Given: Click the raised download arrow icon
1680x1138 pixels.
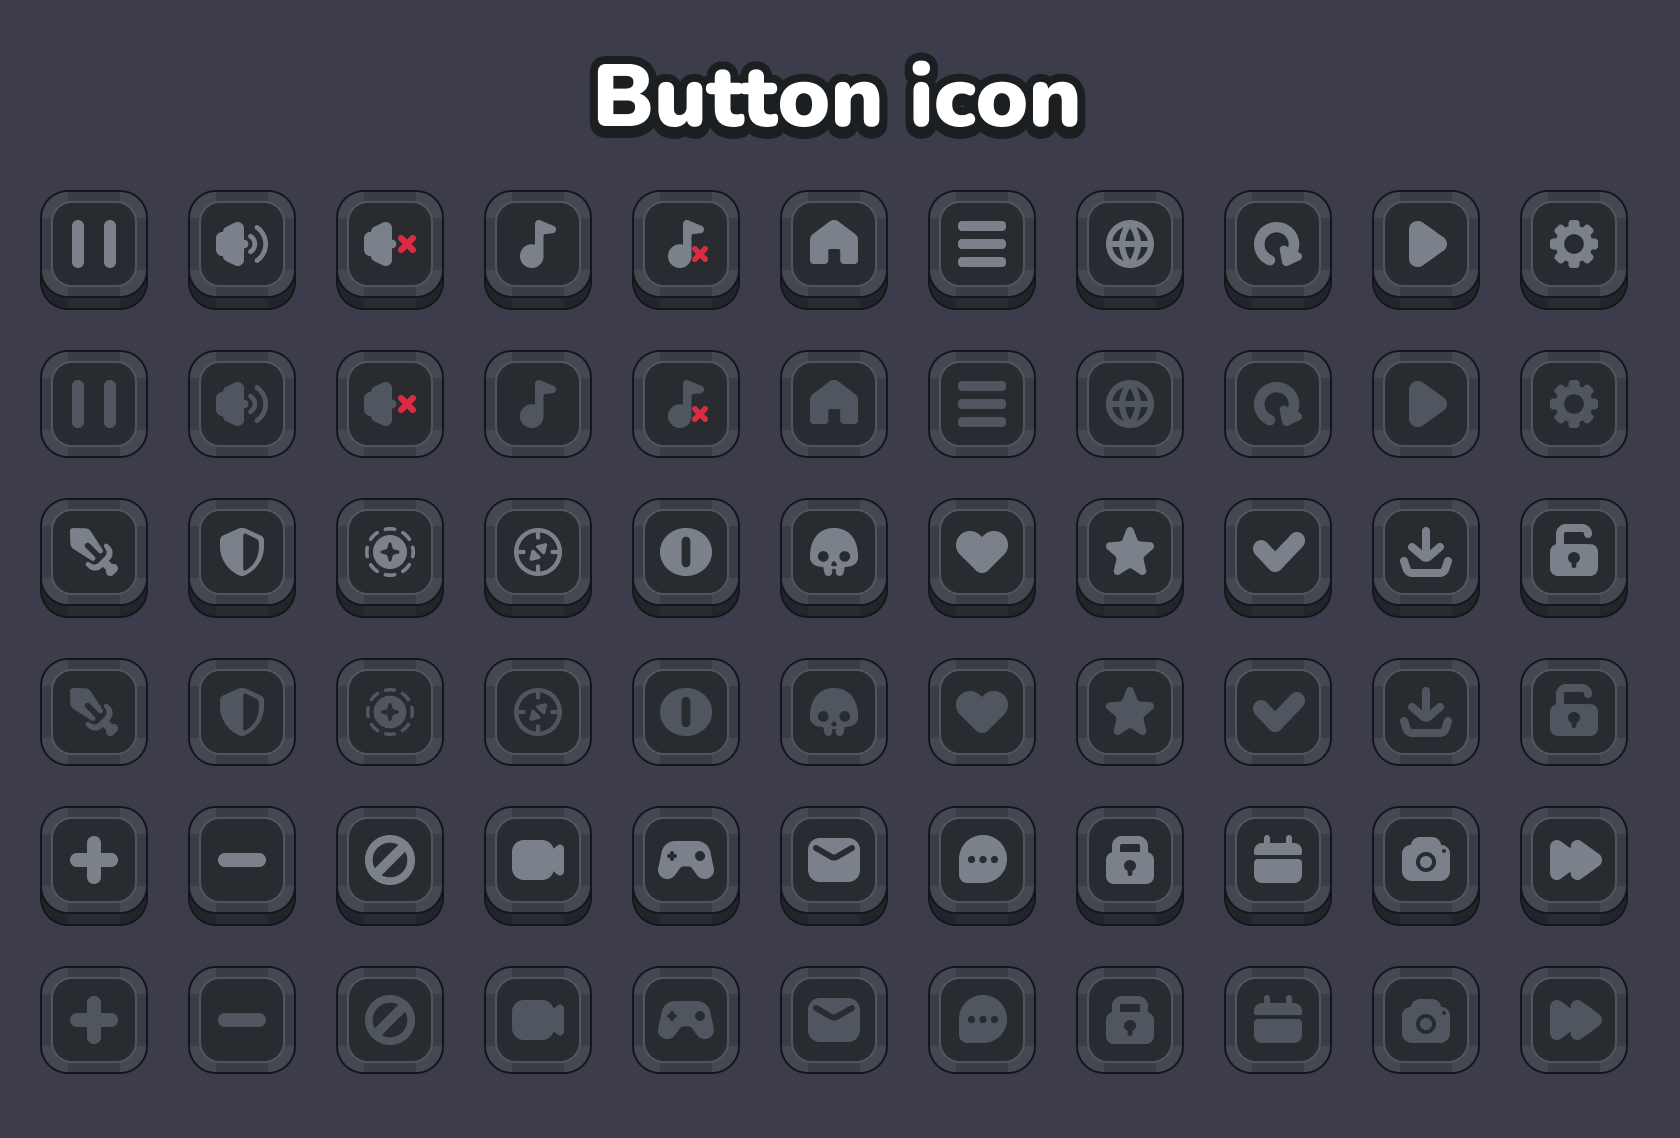Looking at the screenshot, I should tap(1426, 556).
